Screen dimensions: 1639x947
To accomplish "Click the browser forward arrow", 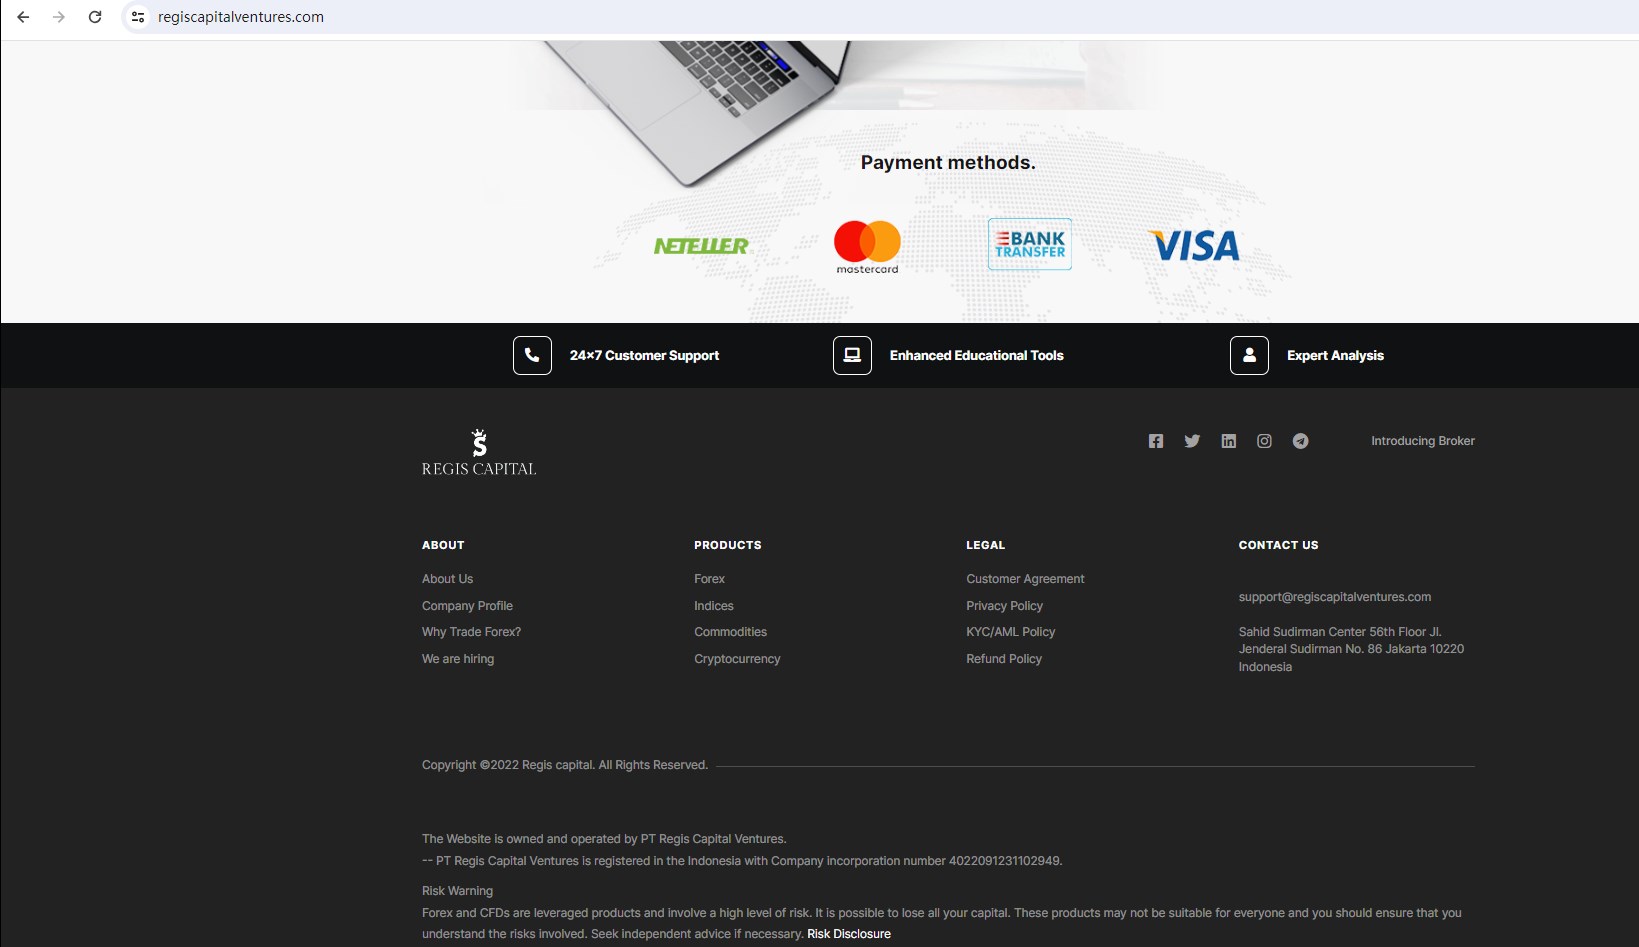I will [x=59, y=17].
